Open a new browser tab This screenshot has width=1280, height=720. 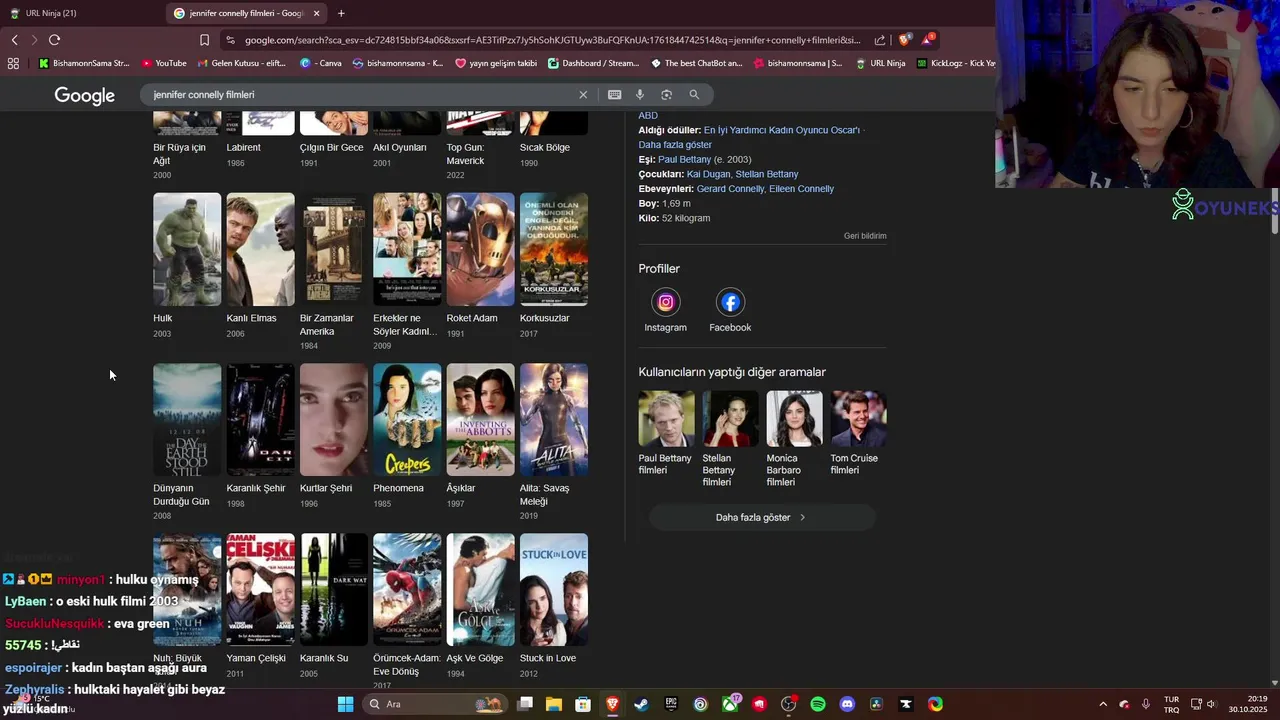click(x=341, y=13)
